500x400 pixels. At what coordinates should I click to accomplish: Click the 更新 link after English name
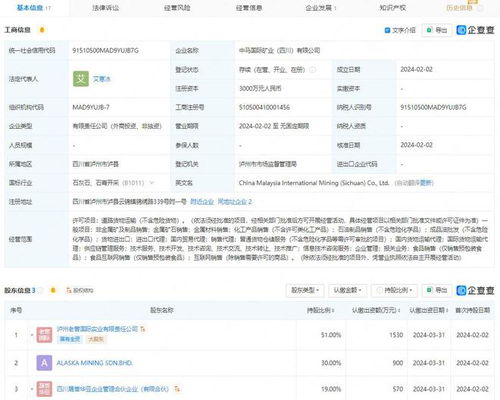tap(427, 183)
